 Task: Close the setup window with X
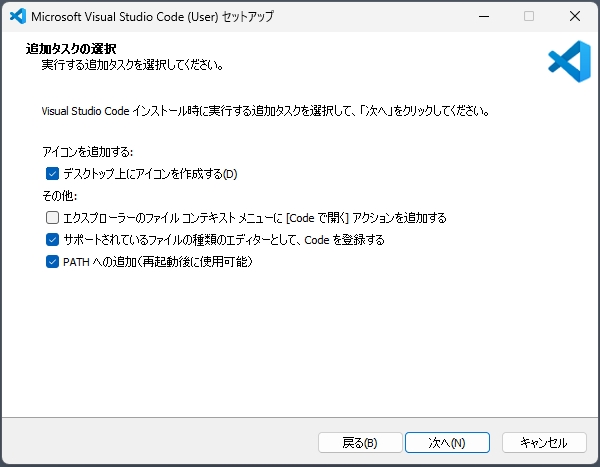point(574,16)
